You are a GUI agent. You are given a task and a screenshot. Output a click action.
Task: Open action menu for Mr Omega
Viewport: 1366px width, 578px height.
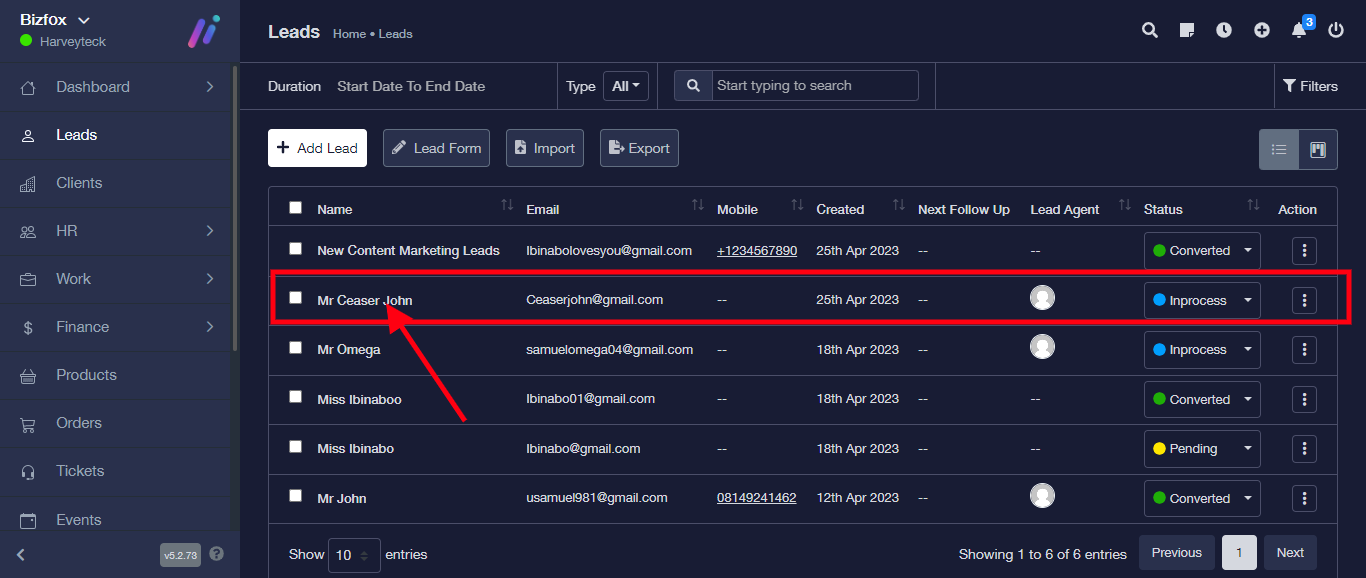(1304, 350)
